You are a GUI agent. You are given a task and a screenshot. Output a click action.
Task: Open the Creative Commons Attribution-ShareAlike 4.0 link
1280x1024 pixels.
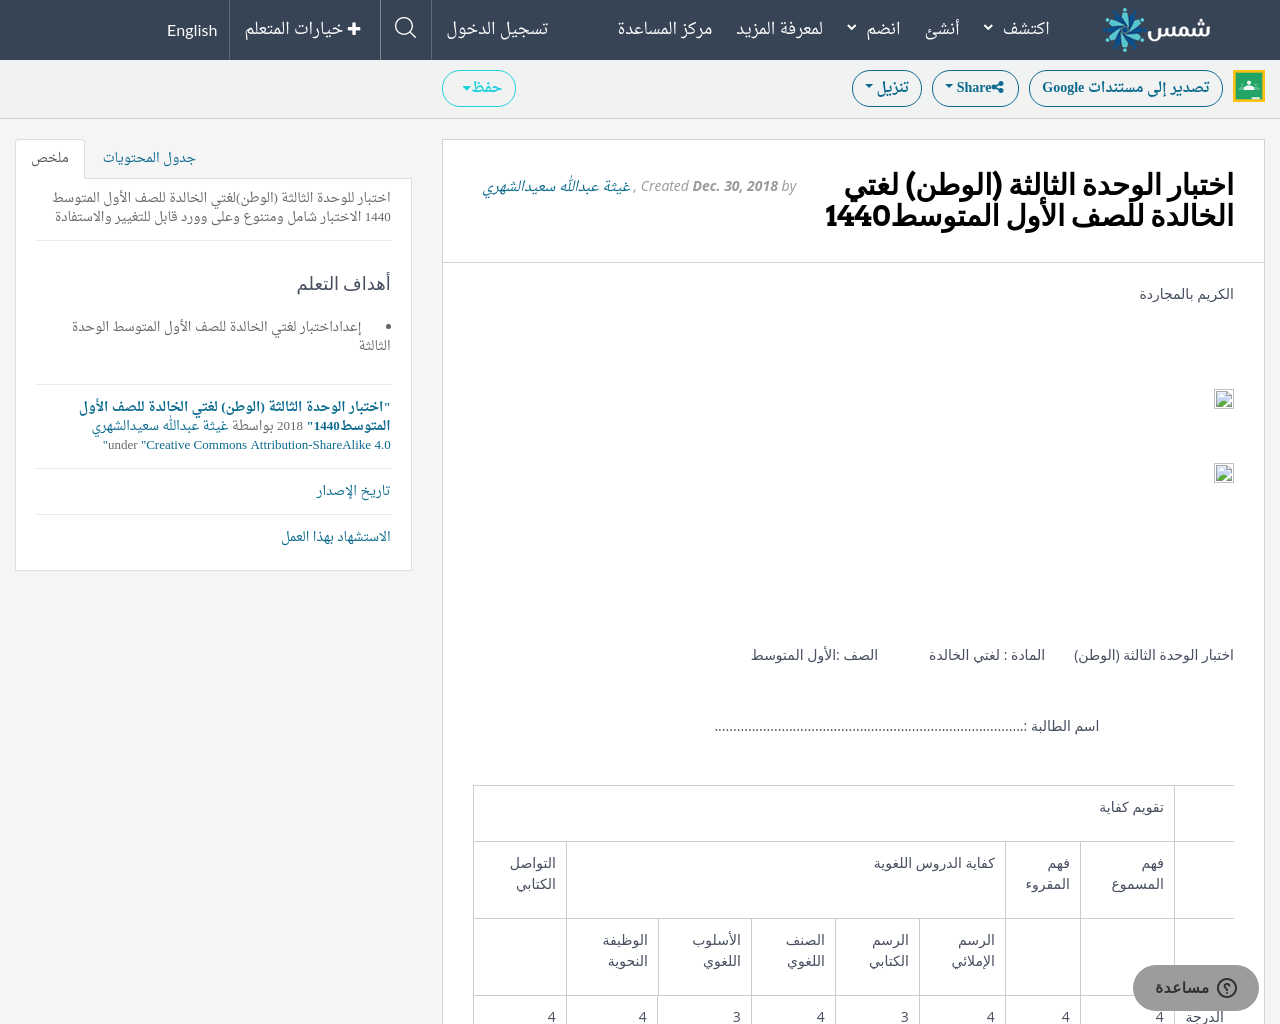(268, 445)
